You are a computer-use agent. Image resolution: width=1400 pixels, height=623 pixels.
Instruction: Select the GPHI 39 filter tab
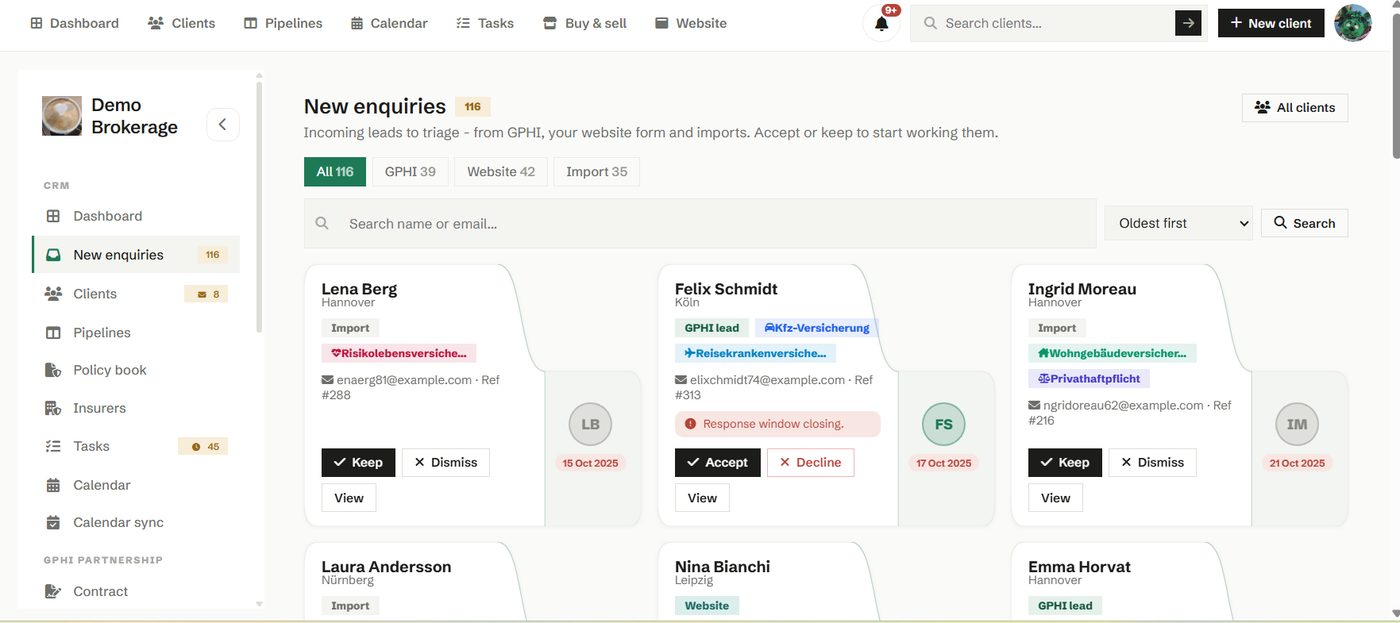(410, 172)
